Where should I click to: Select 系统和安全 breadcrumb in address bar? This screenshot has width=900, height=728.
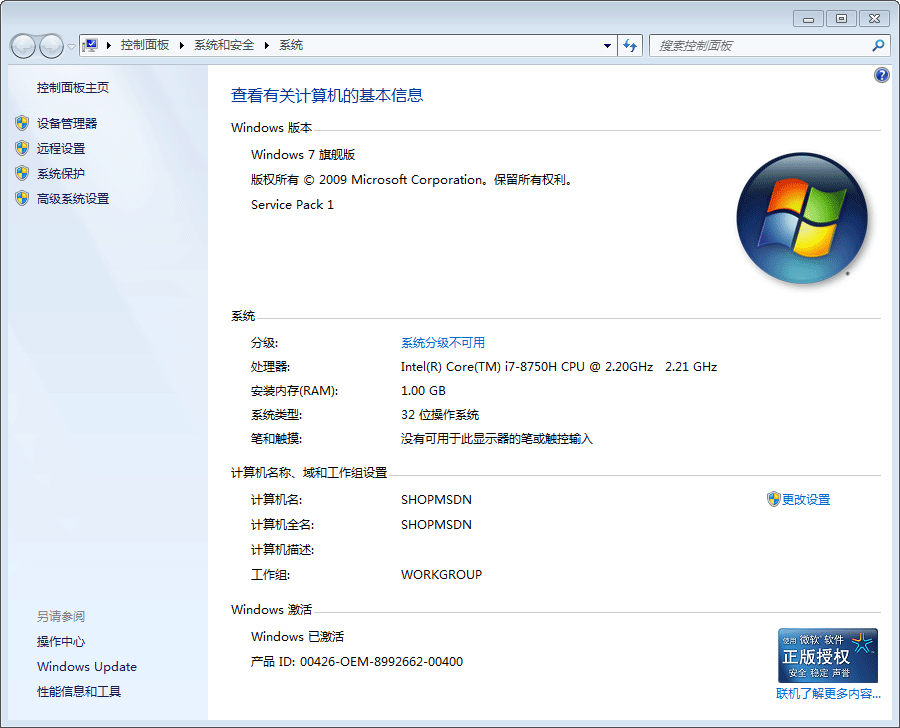point(224,45)
